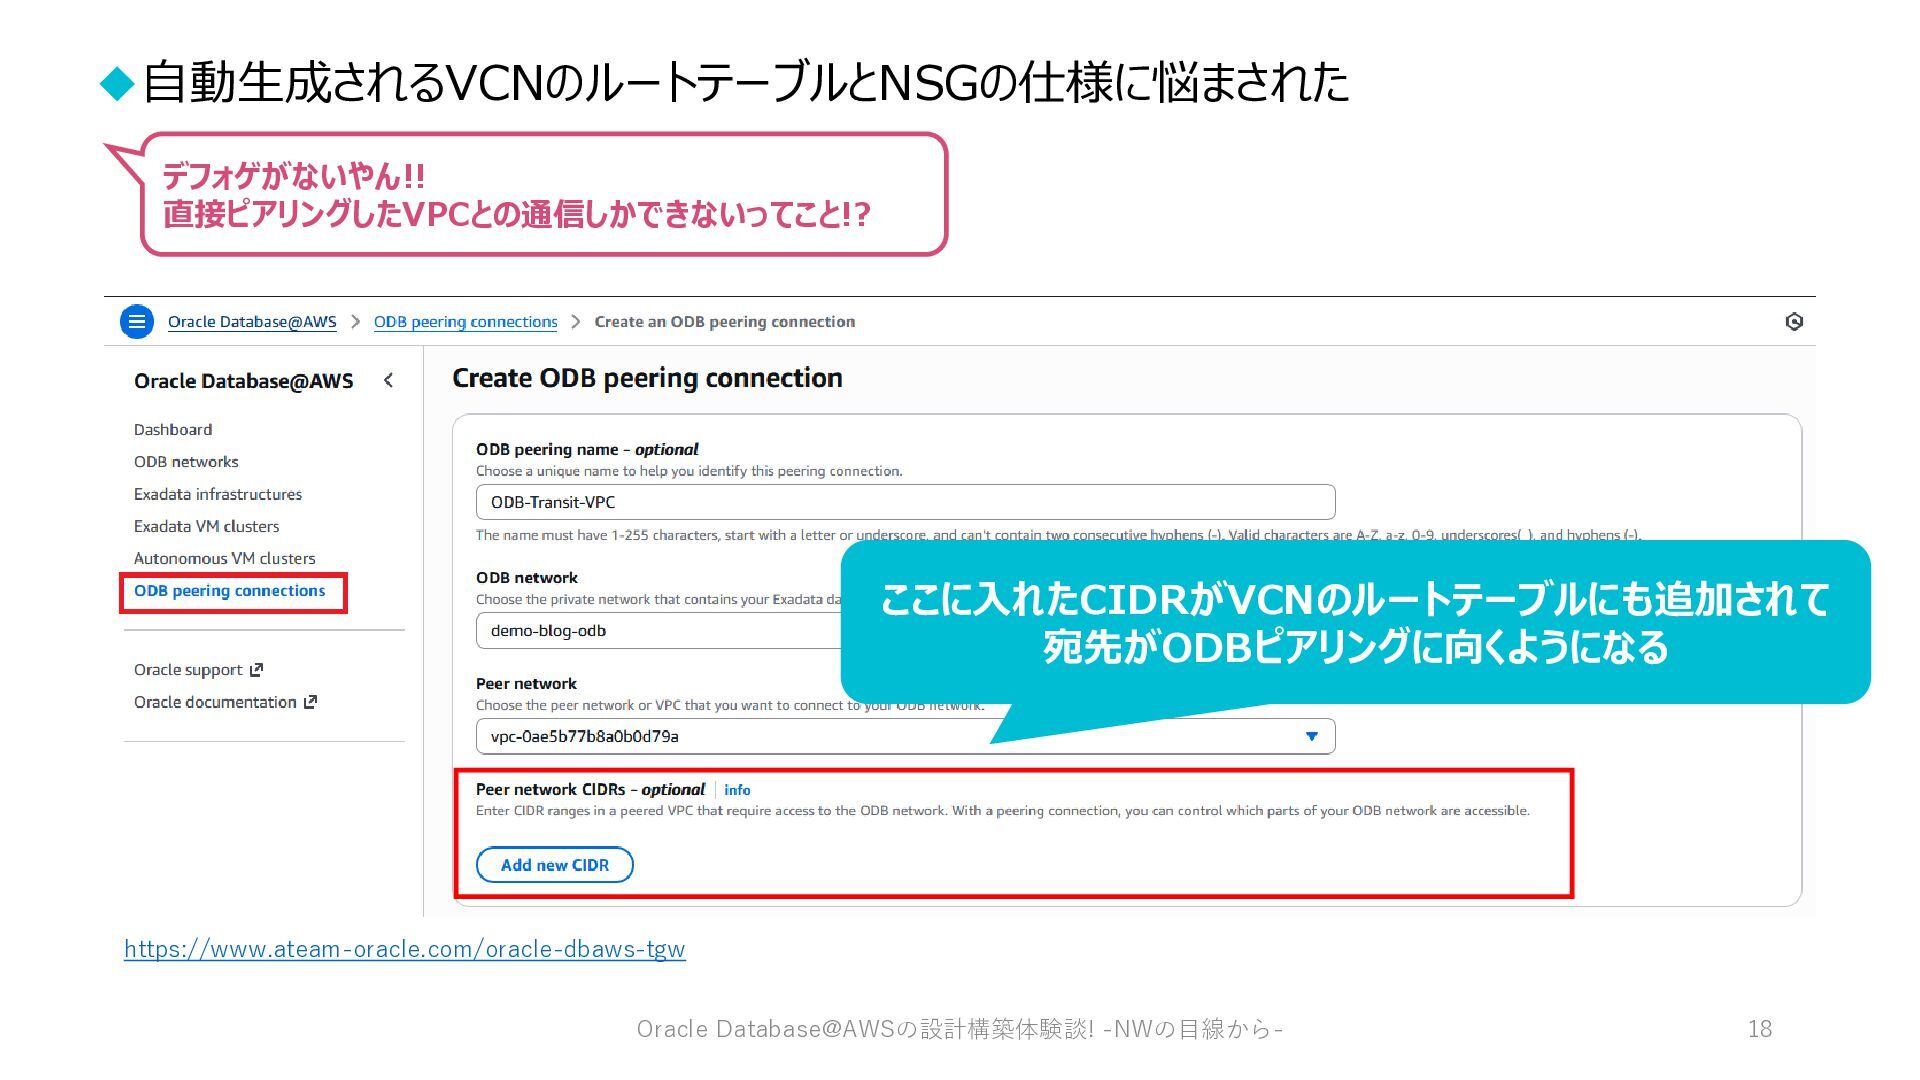Open Exadata VM clusters page

click(x=207, y=526)
